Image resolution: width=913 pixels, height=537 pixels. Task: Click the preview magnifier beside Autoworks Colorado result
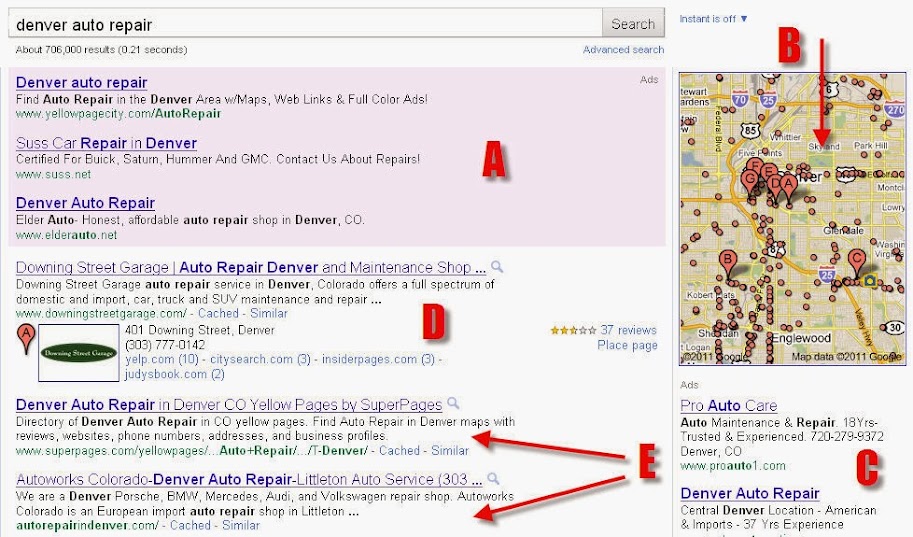click(x=493, y=478)
